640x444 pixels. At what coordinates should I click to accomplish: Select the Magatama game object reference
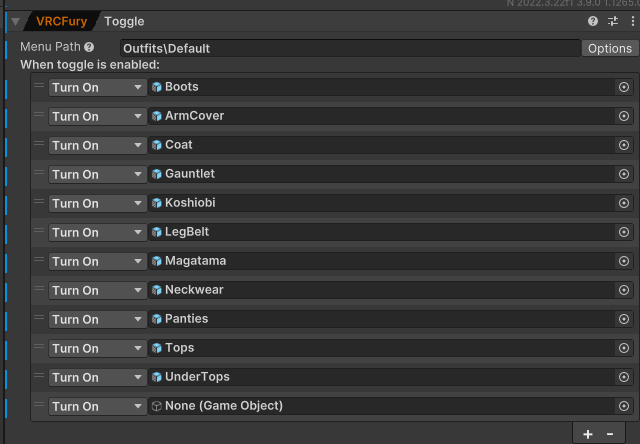[x=382, y=261]
